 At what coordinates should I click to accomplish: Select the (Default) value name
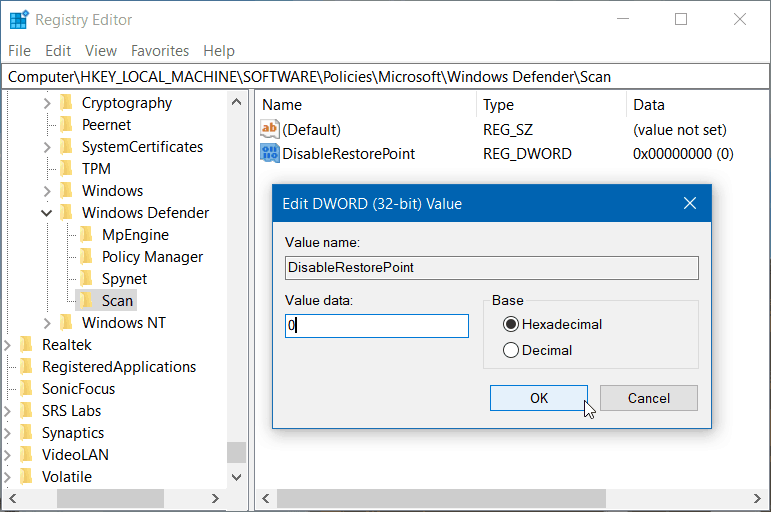[311, 129]
